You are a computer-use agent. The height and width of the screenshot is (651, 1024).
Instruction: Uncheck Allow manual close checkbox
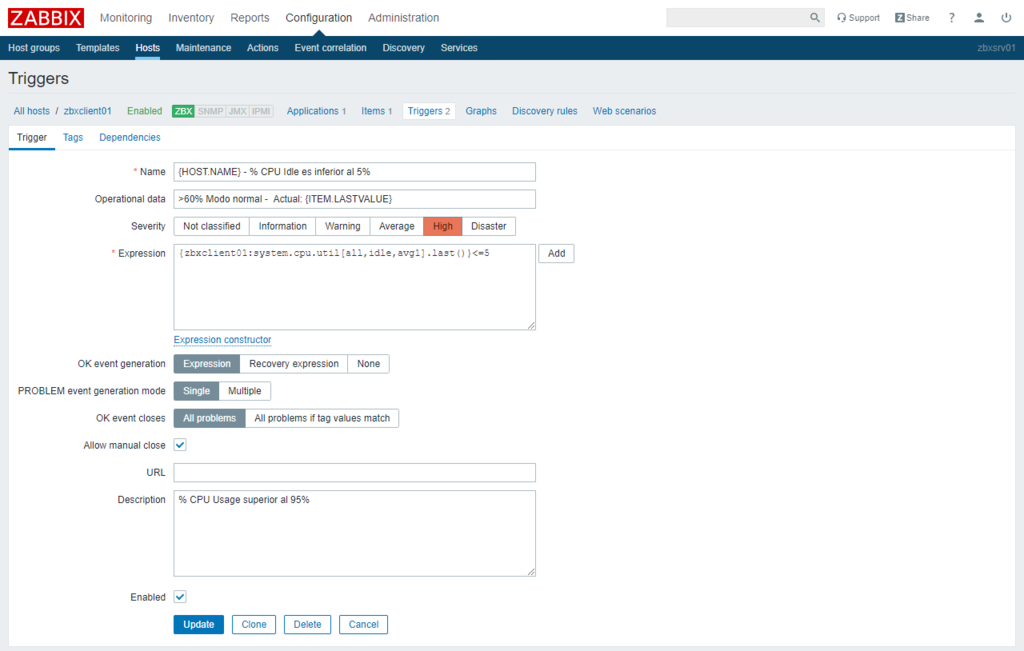180,445
